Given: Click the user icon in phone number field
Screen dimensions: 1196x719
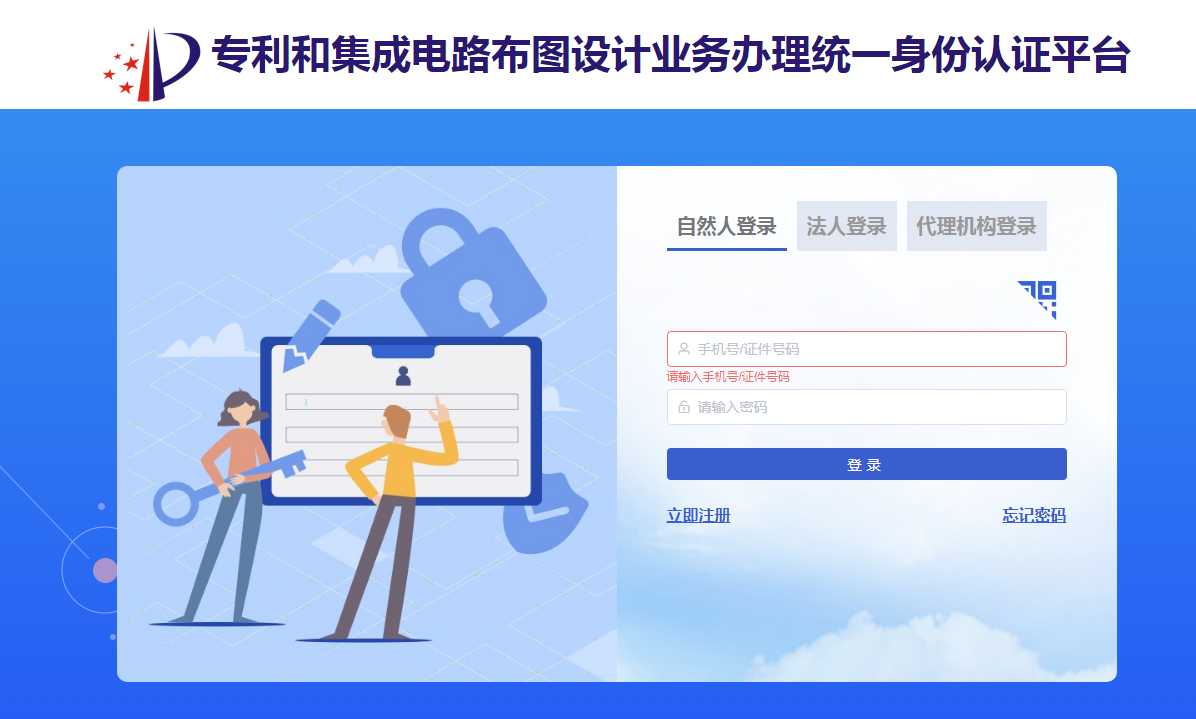Looking at the screenshot, I should tap(684, 349).
